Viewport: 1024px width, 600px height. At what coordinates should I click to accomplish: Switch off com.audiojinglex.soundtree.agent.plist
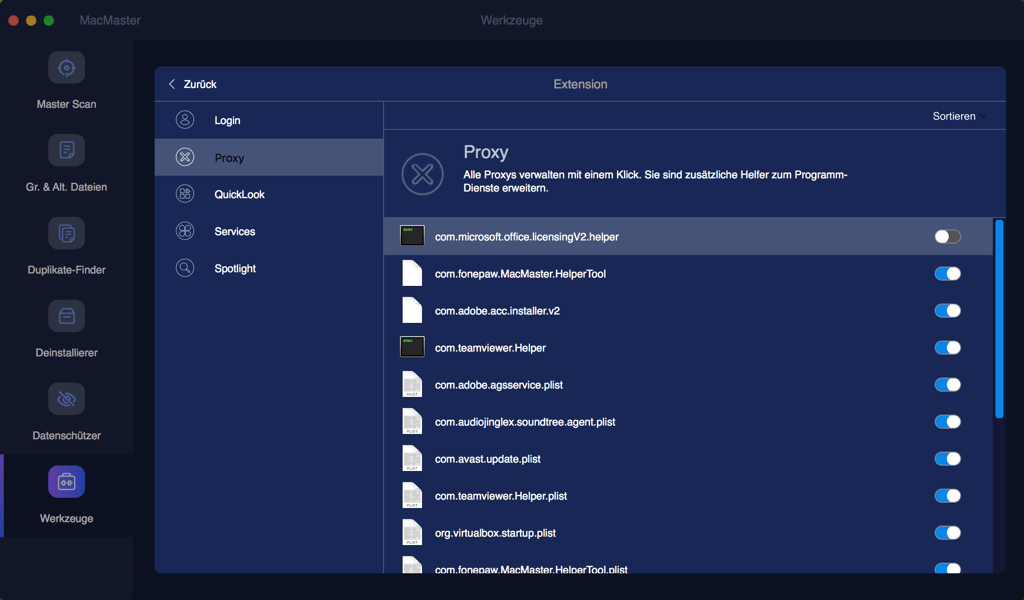pos(948,422)
